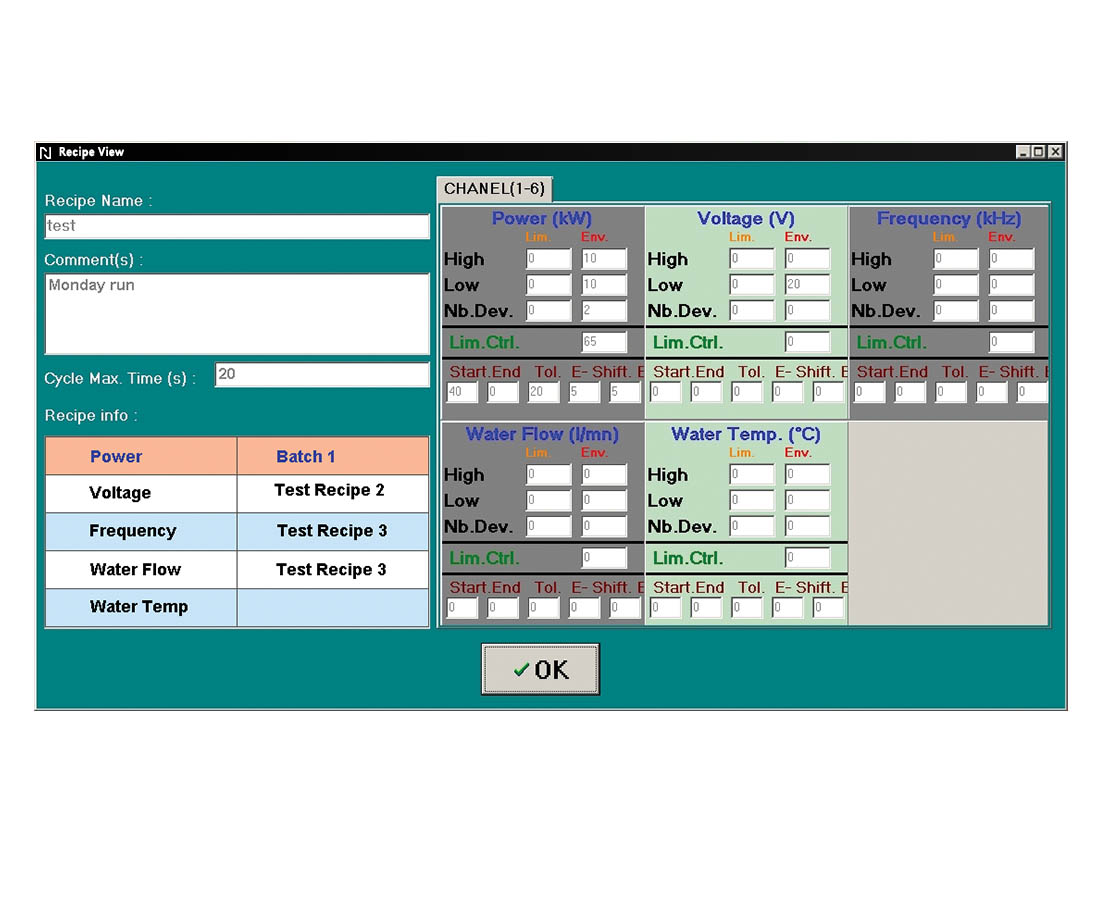Click the Recipe Name field containing test

pos(237,227)
